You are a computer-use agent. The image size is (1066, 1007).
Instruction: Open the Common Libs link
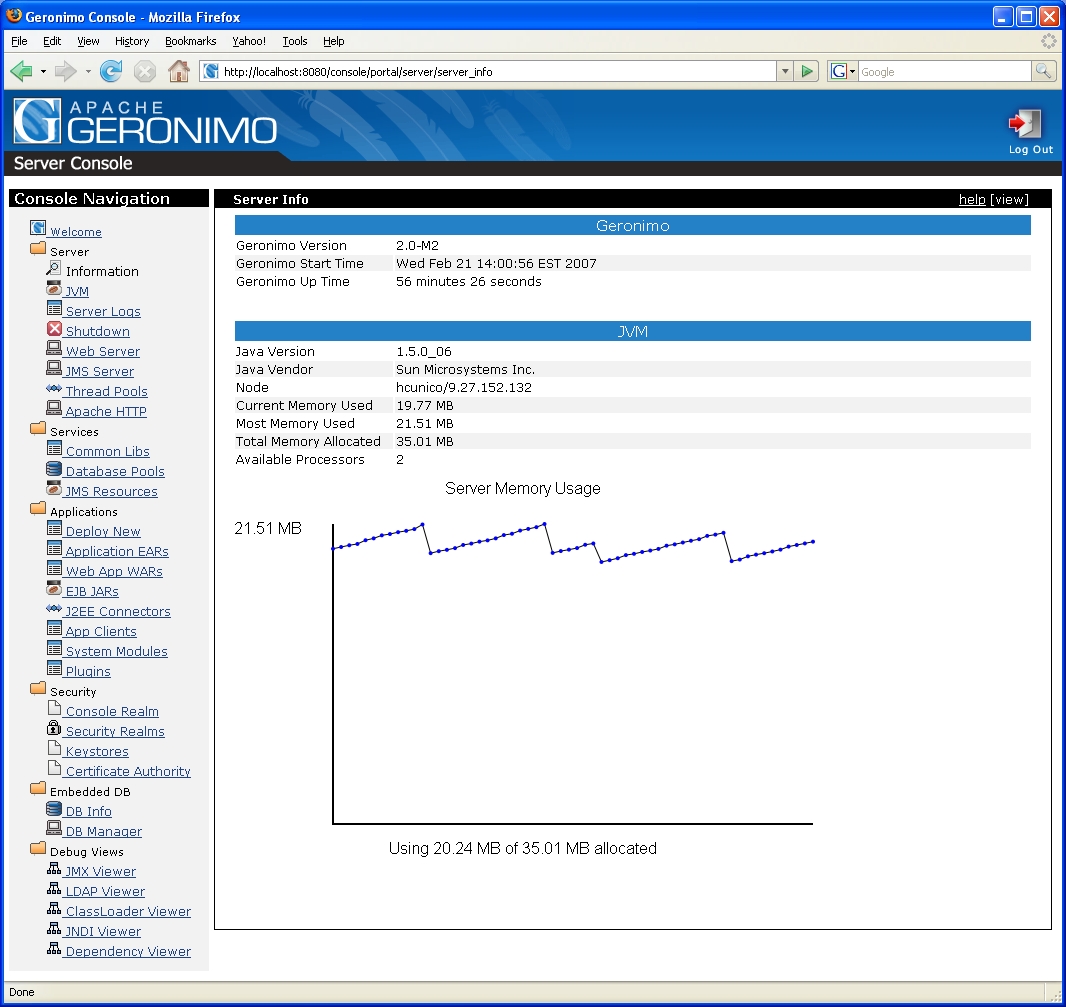107,451
